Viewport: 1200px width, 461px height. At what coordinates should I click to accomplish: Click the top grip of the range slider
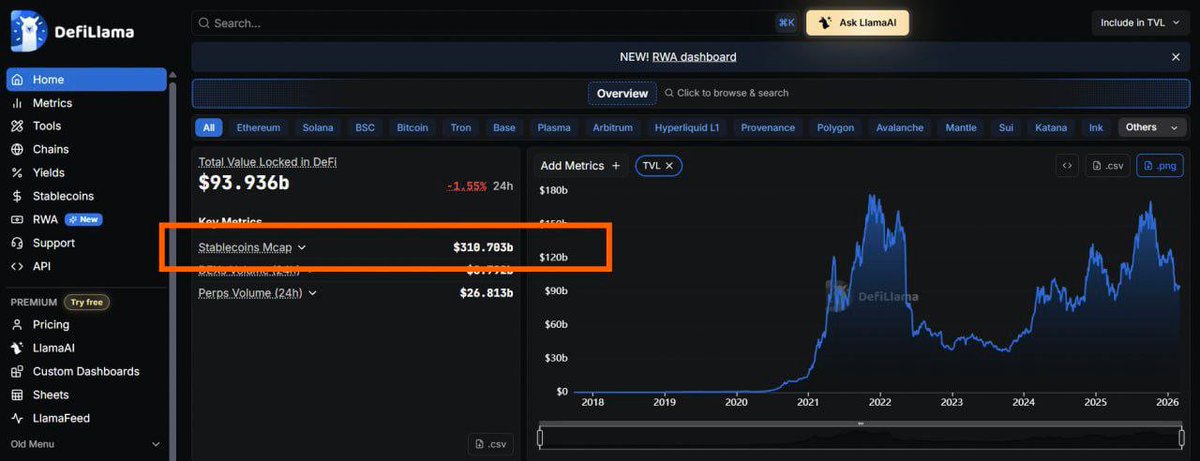[860, 424]
